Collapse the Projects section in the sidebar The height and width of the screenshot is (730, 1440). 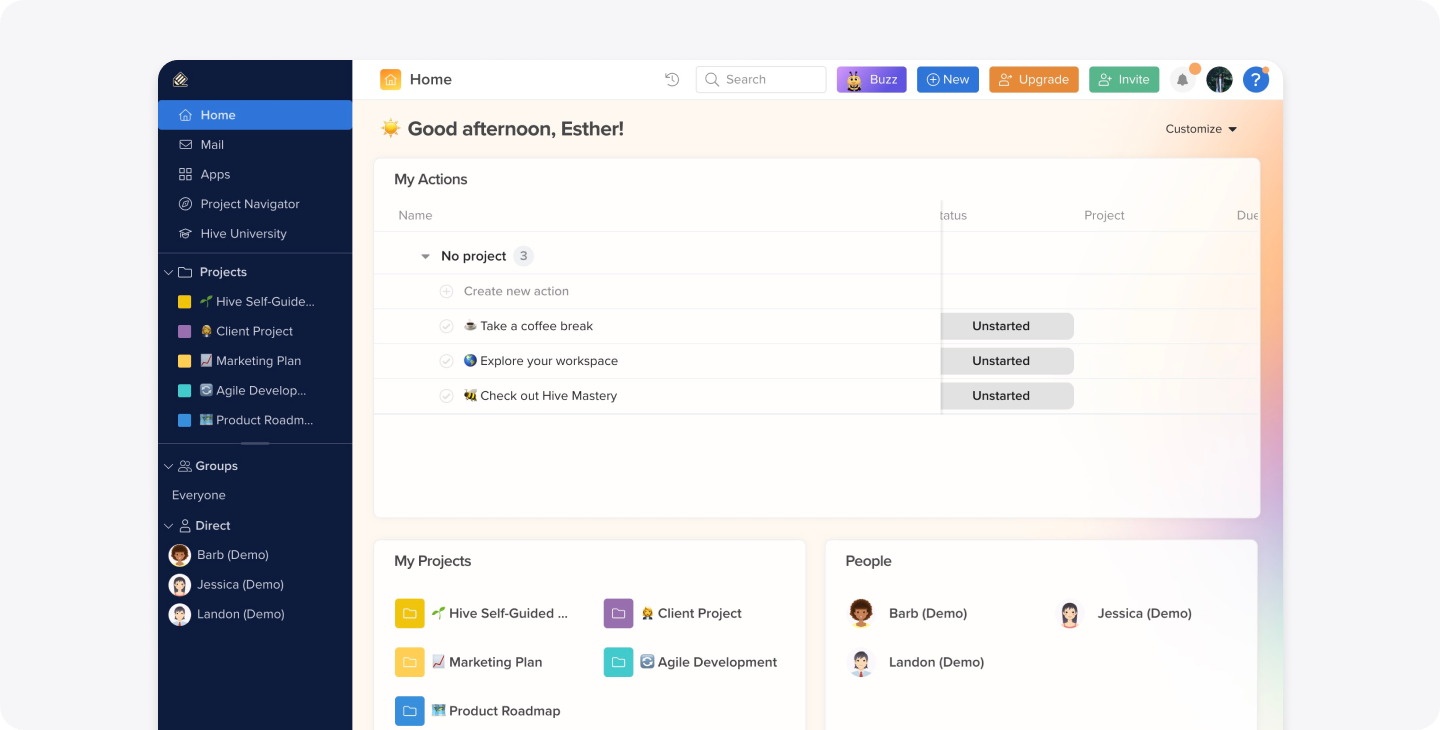168,271
